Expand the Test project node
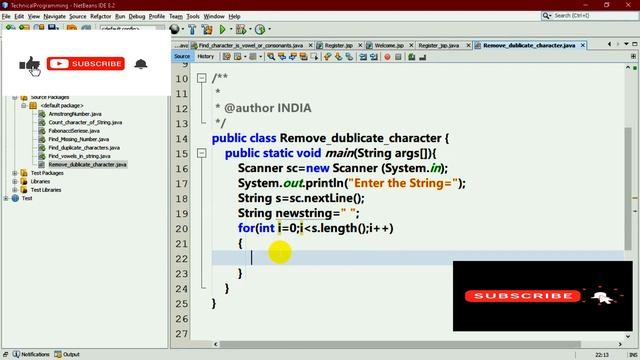 6,198
